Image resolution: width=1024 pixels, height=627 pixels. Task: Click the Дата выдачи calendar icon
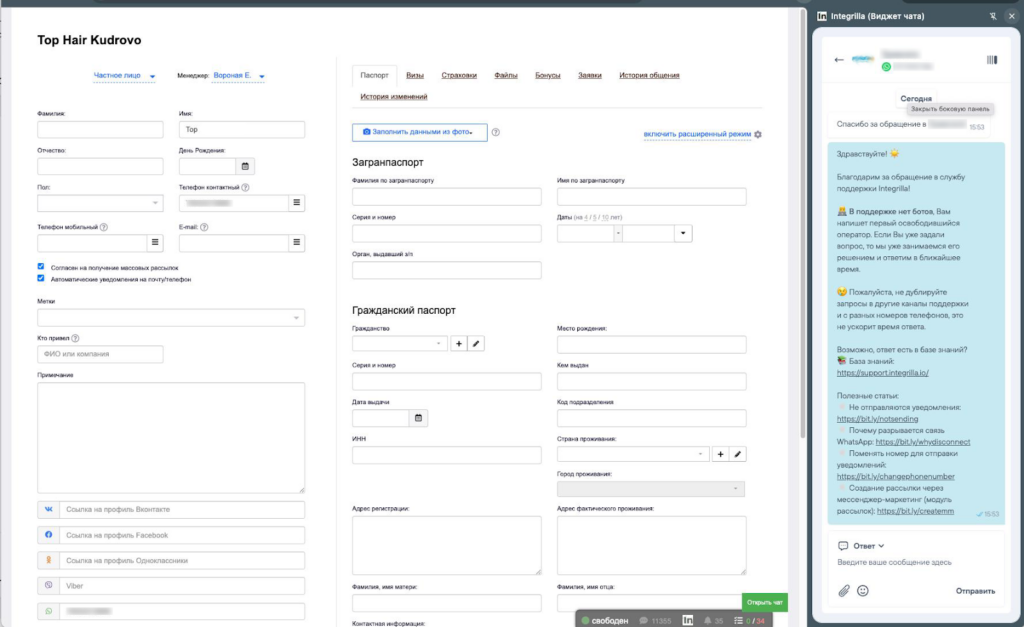[x=419, y=417]
